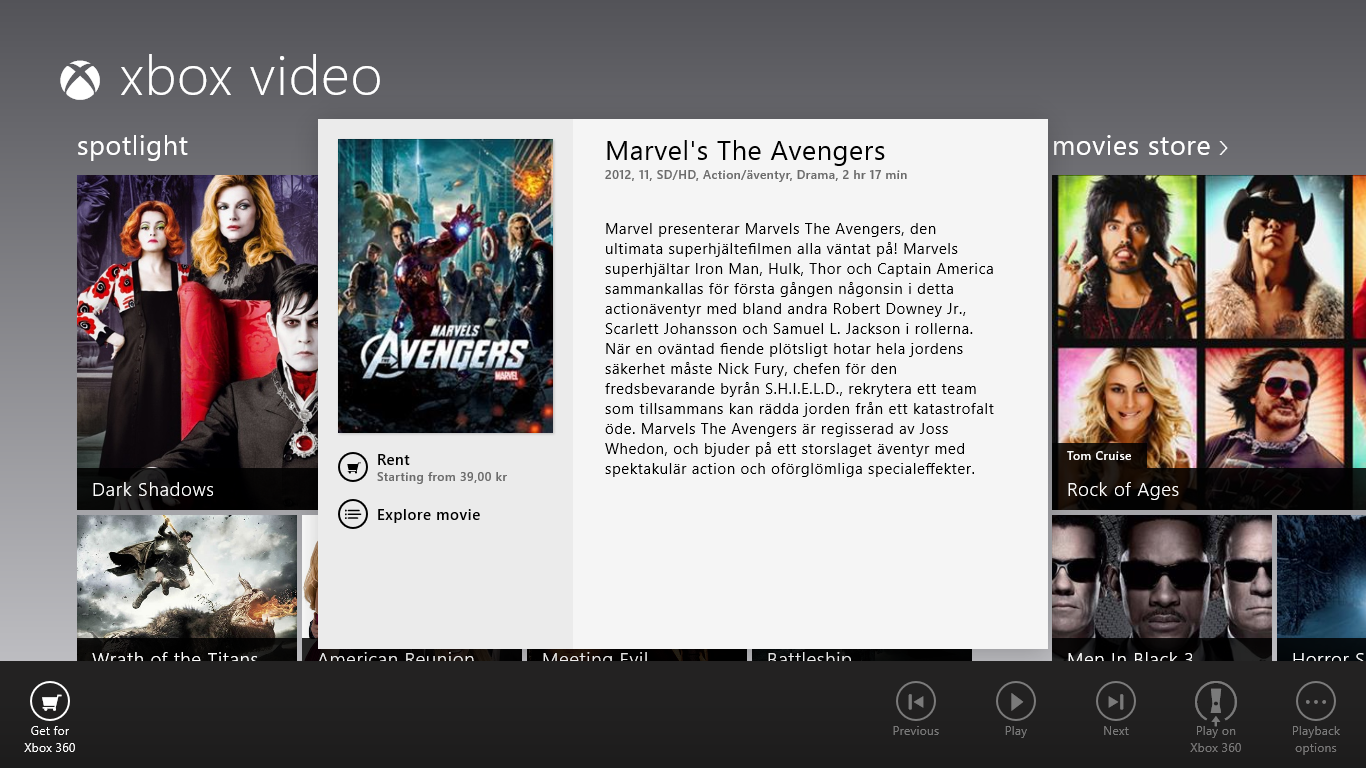Viewport: 1366px width, 768px height.
Task: Click the Explore movie list icon
Action: [x=353, y=515]
